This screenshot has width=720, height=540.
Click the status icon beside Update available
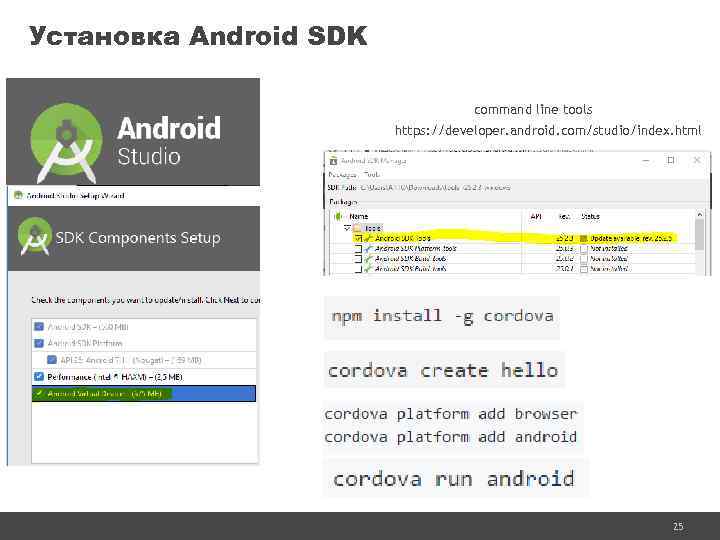tap(584, 238)
